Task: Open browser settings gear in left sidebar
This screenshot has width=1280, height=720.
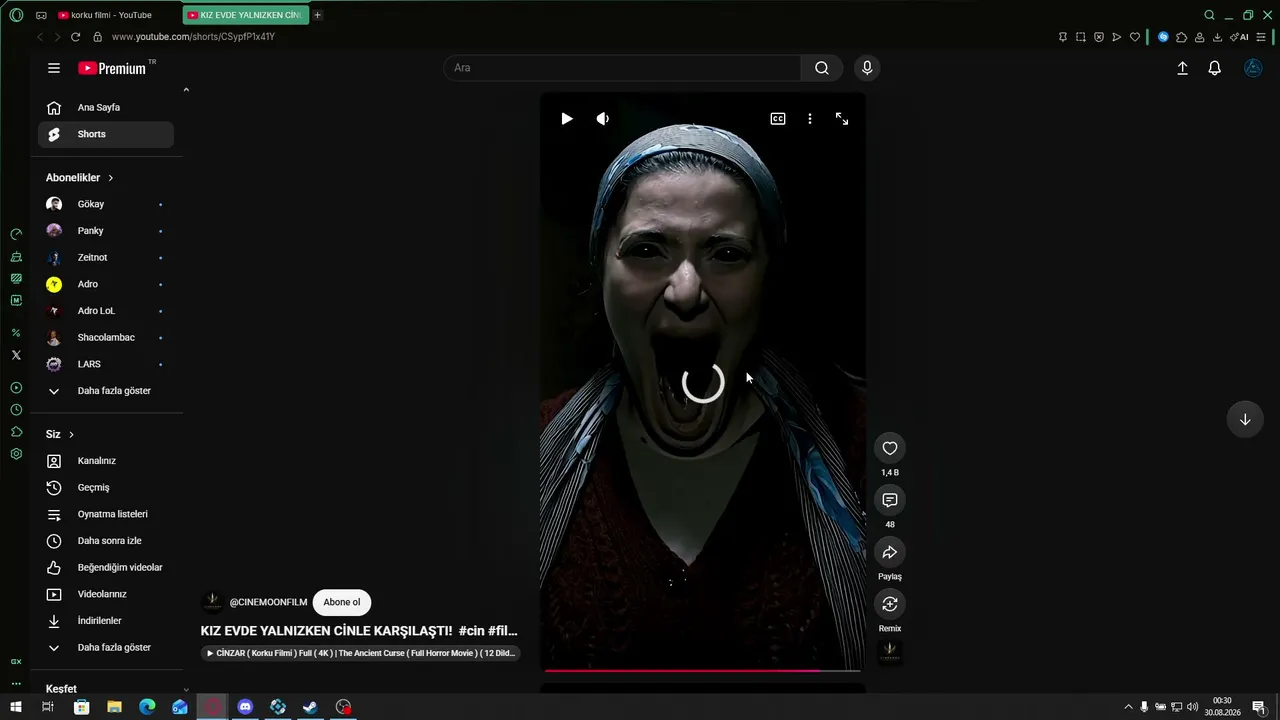Action: click(16, 454)
